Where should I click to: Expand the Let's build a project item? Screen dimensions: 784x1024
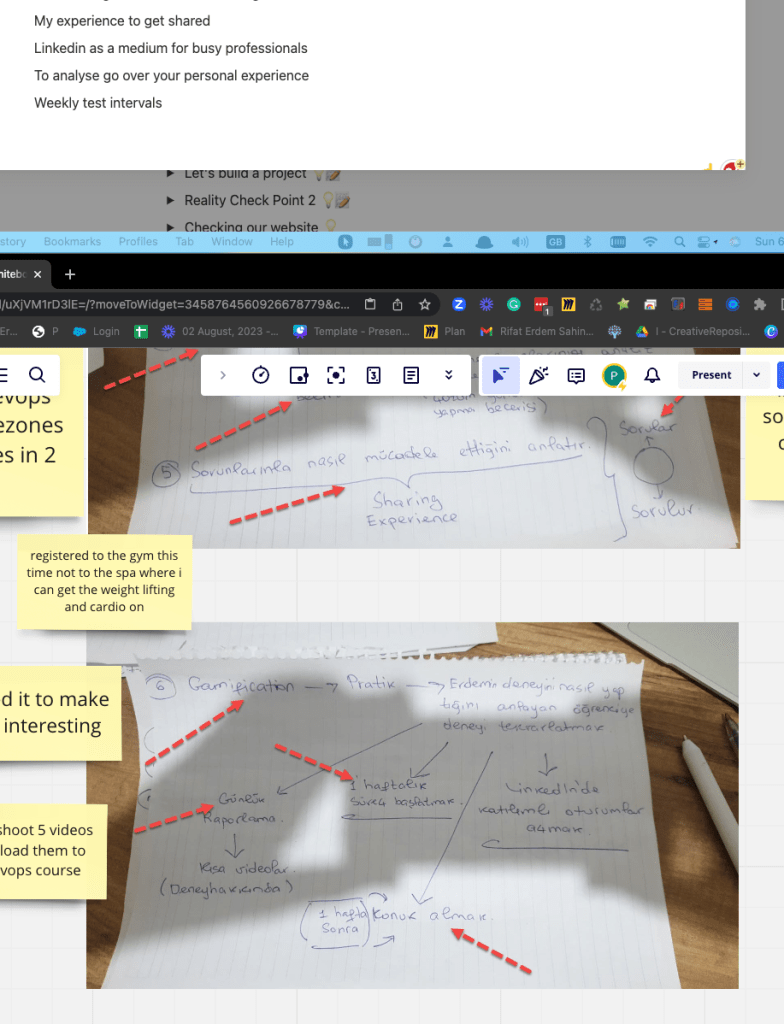pyautogui.click(x=171, y=173)
